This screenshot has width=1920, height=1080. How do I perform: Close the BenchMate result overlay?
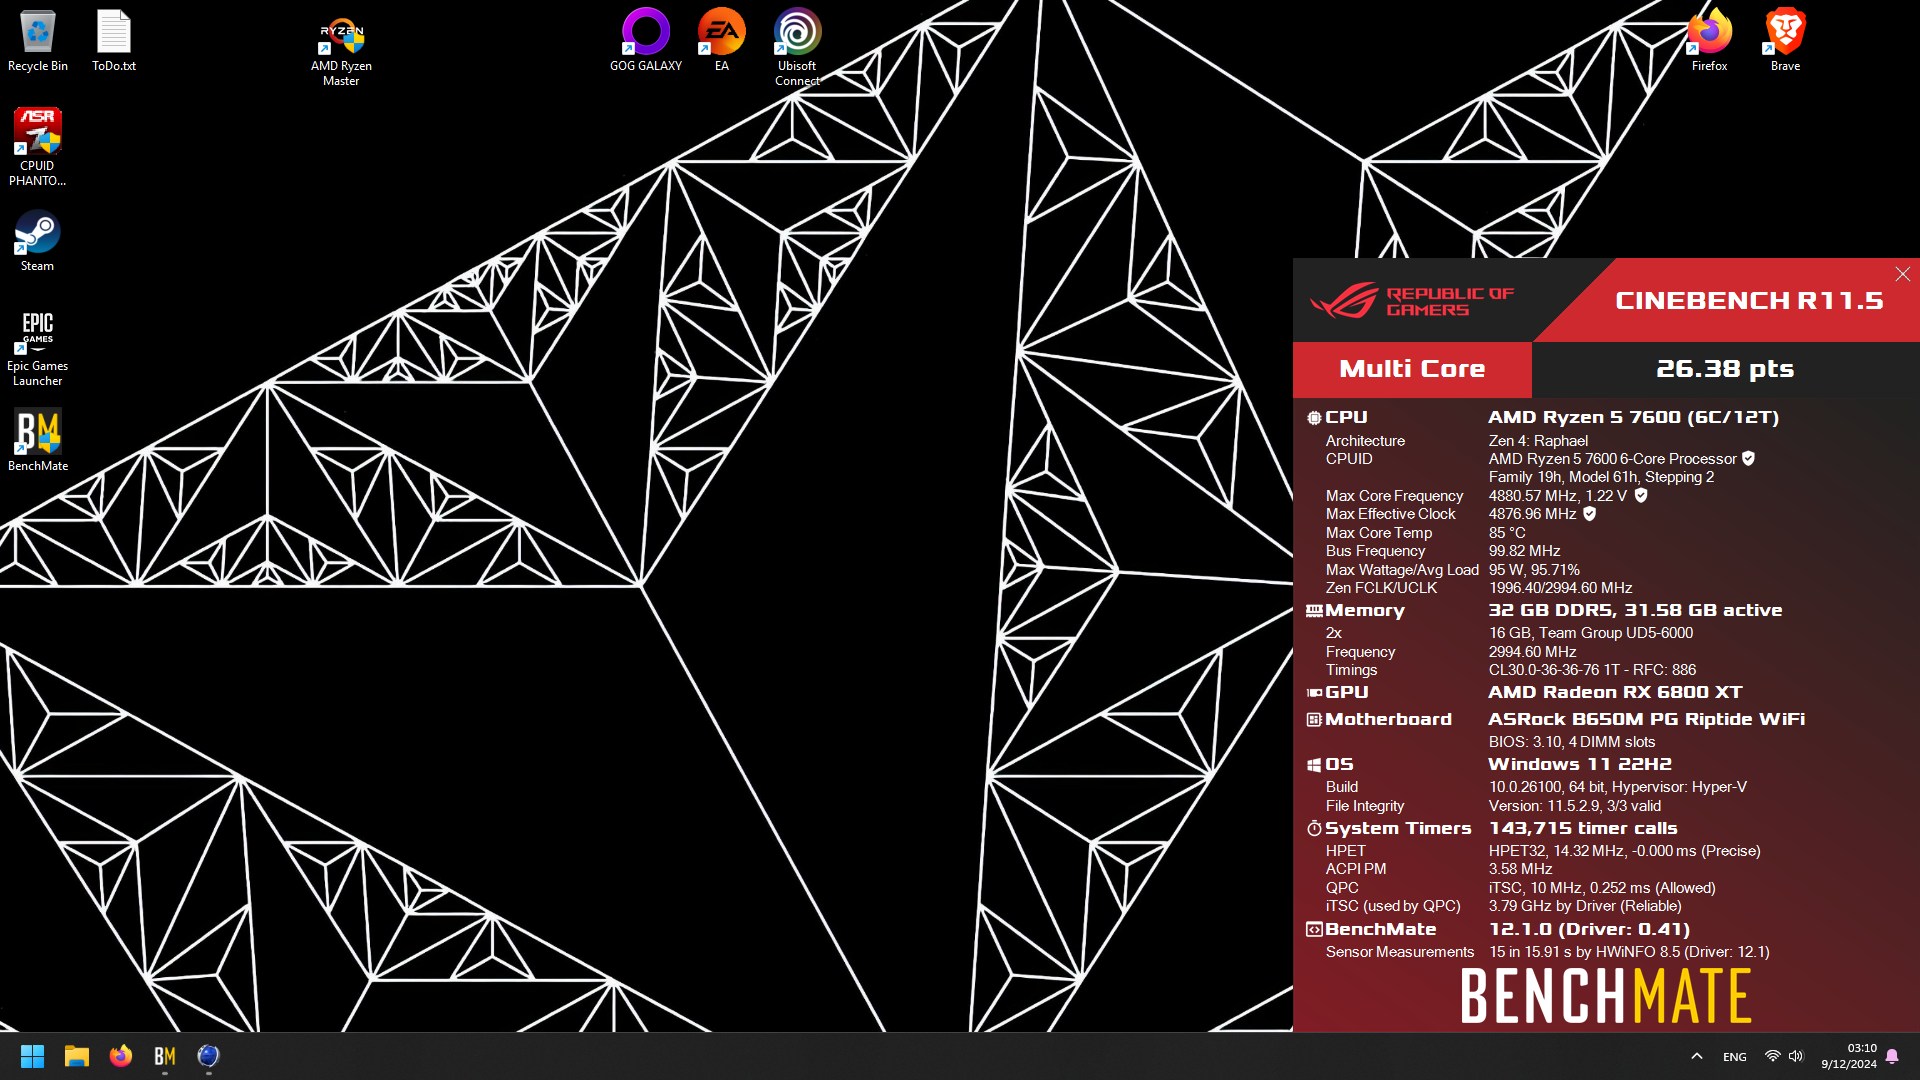1902,274
